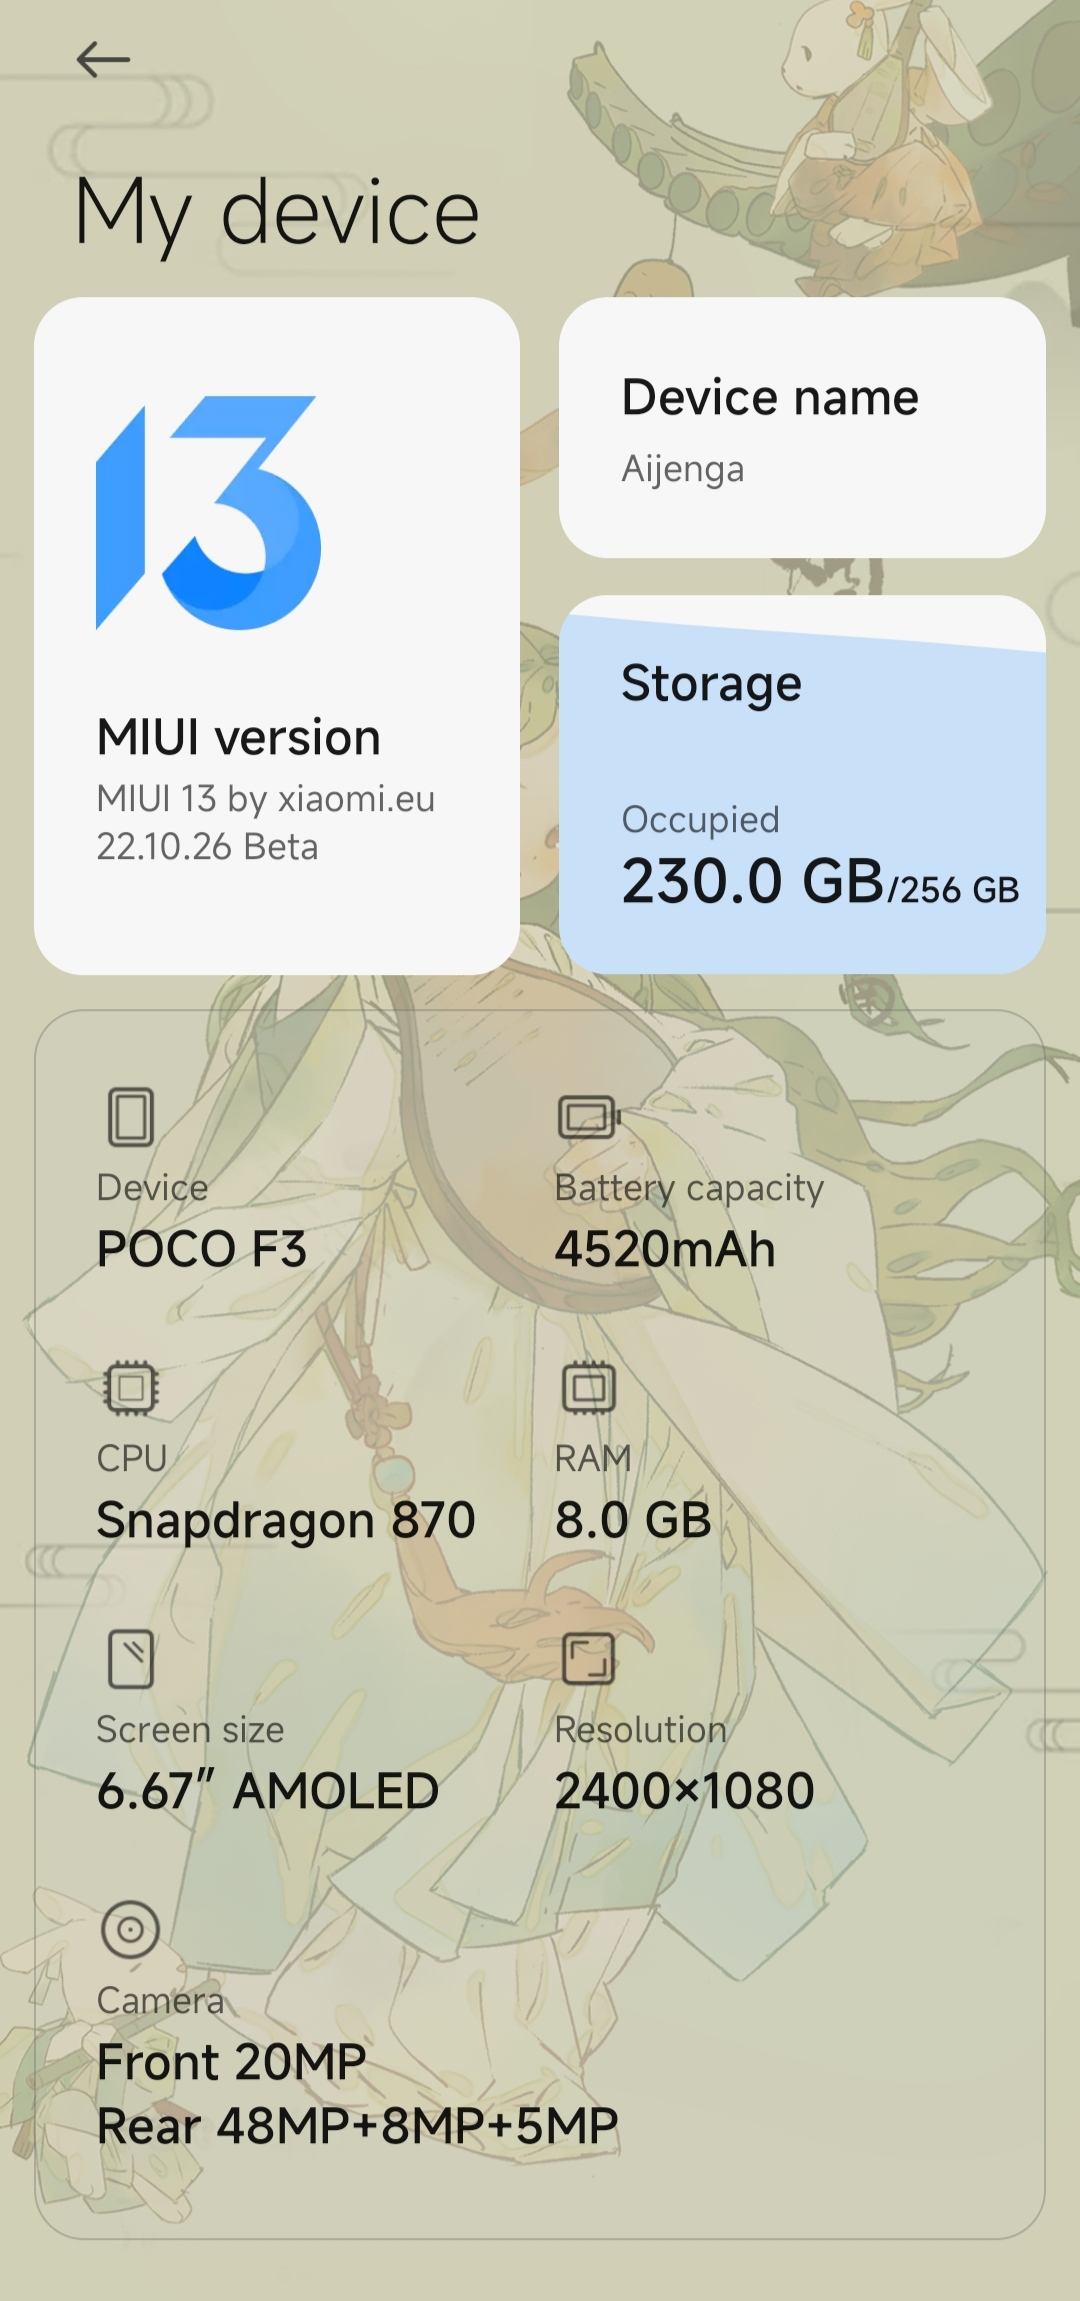
Task: Tap the storage occupied 230.0 GB value
Action: point(753,881)
